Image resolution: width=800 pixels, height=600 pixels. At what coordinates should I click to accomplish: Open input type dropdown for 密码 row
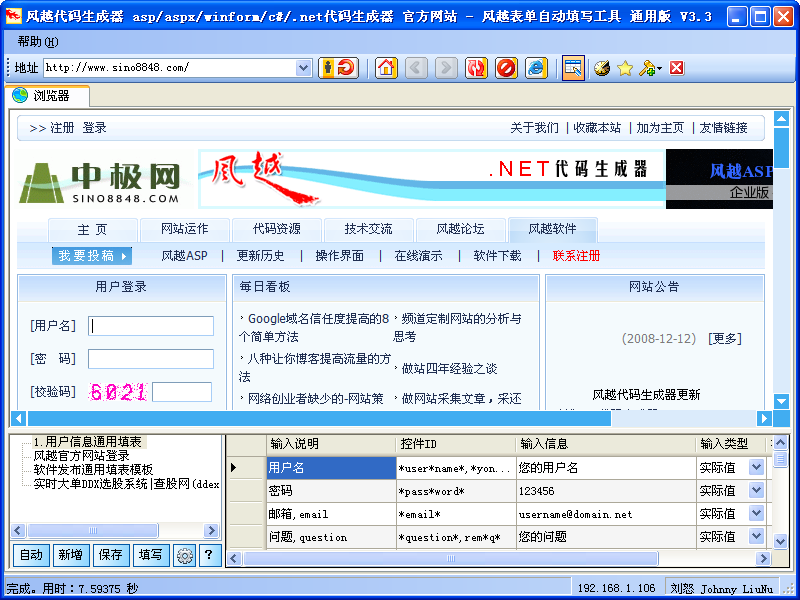[756, 490]
